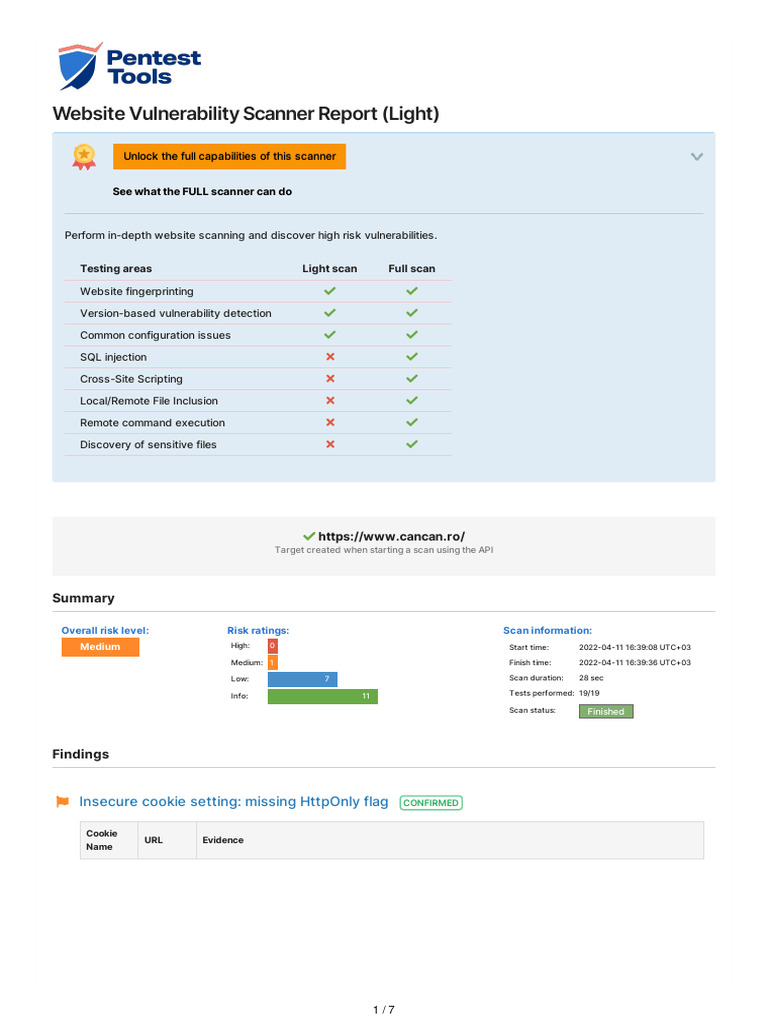Click Unlock the full capabilities button

pos(229,157)
